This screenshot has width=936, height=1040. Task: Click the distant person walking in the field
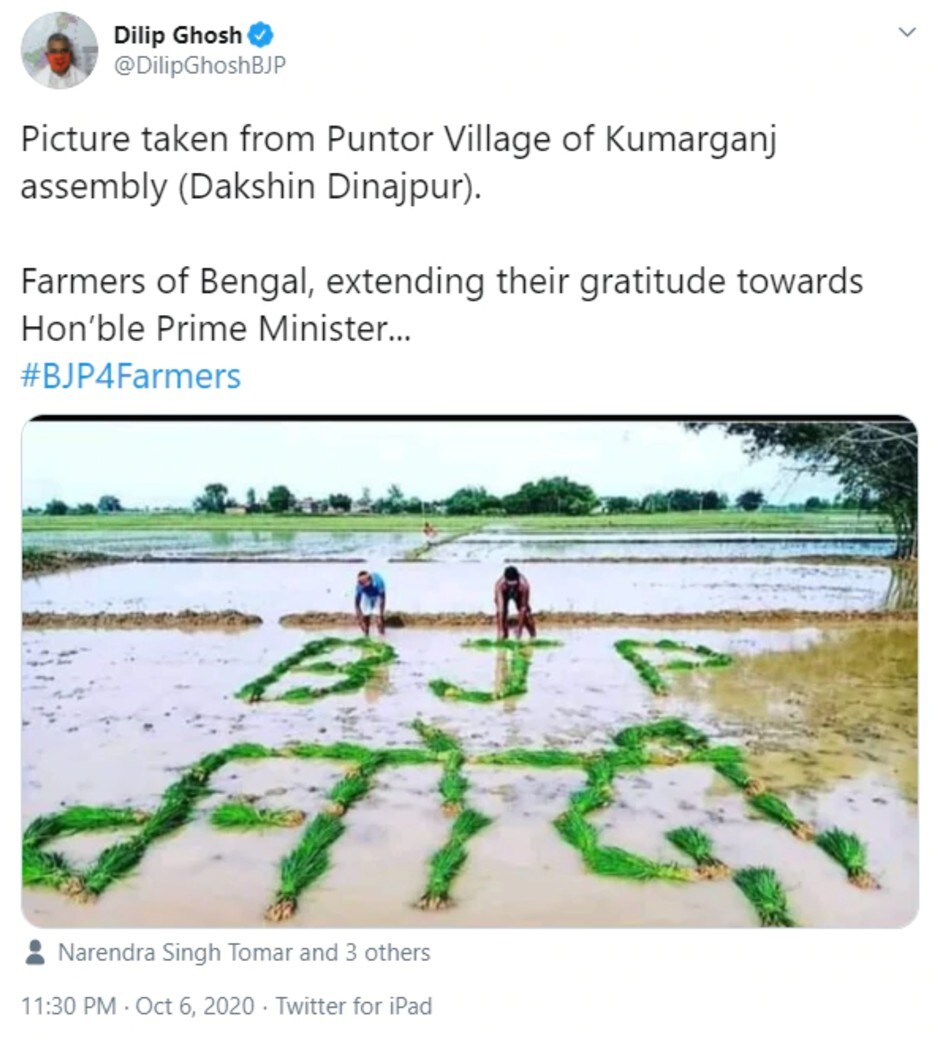tap(431, 530)
